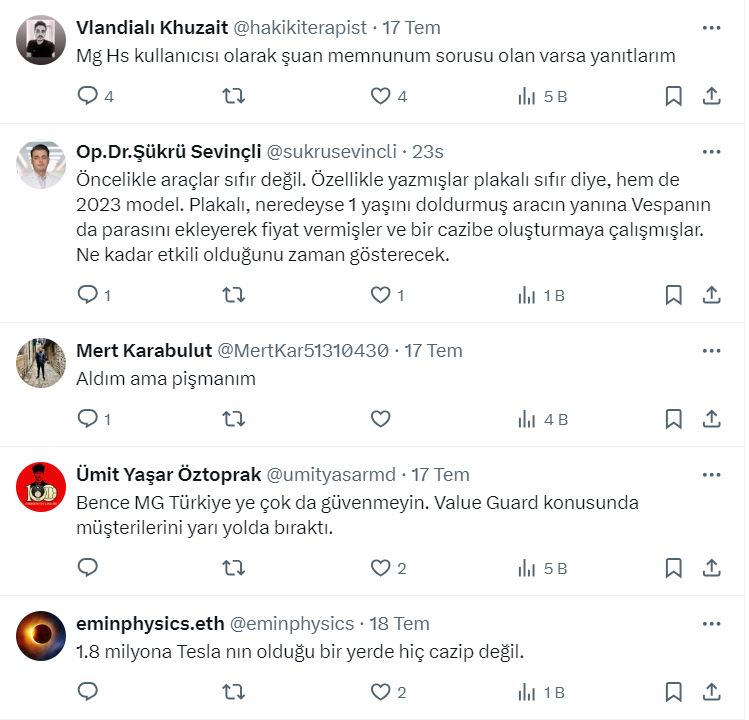Viewport: 749px width, 720px height.
Task: Retweet eminphysics.eth's tweet
Action: tap(233, 691)
